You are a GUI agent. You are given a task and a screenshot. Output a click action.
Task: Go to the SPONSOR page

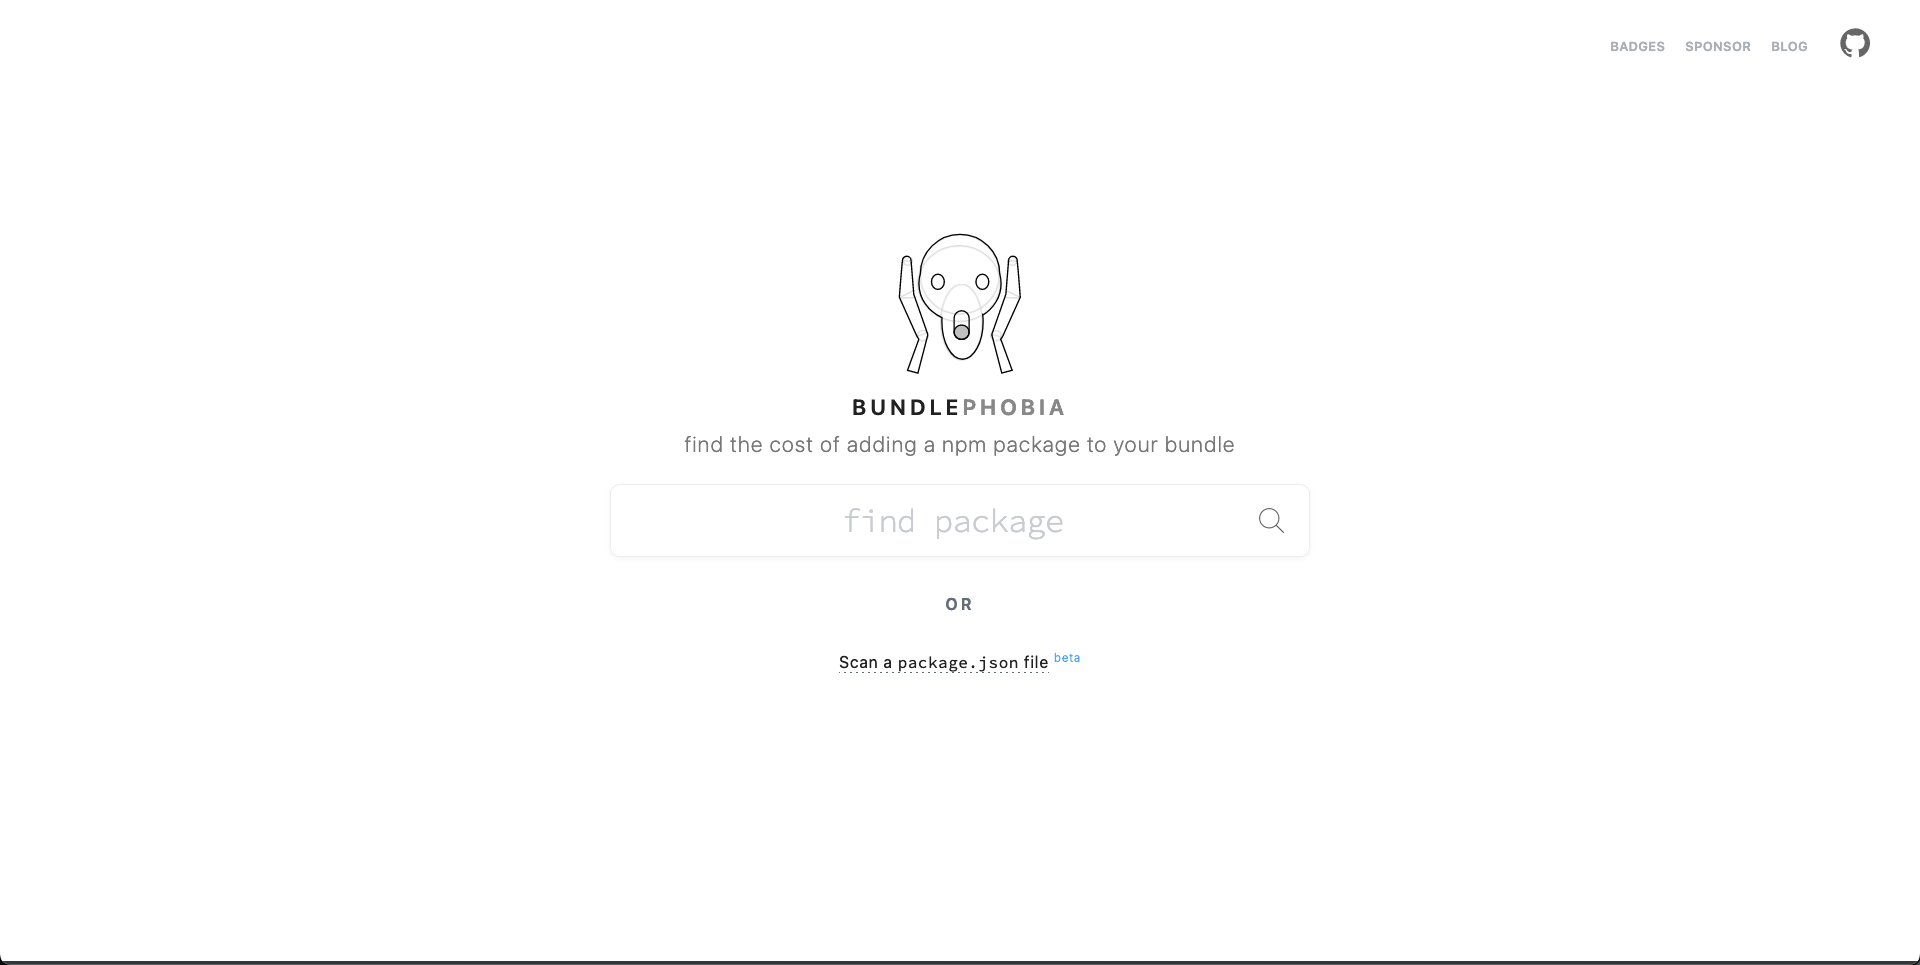(1717, 46)
